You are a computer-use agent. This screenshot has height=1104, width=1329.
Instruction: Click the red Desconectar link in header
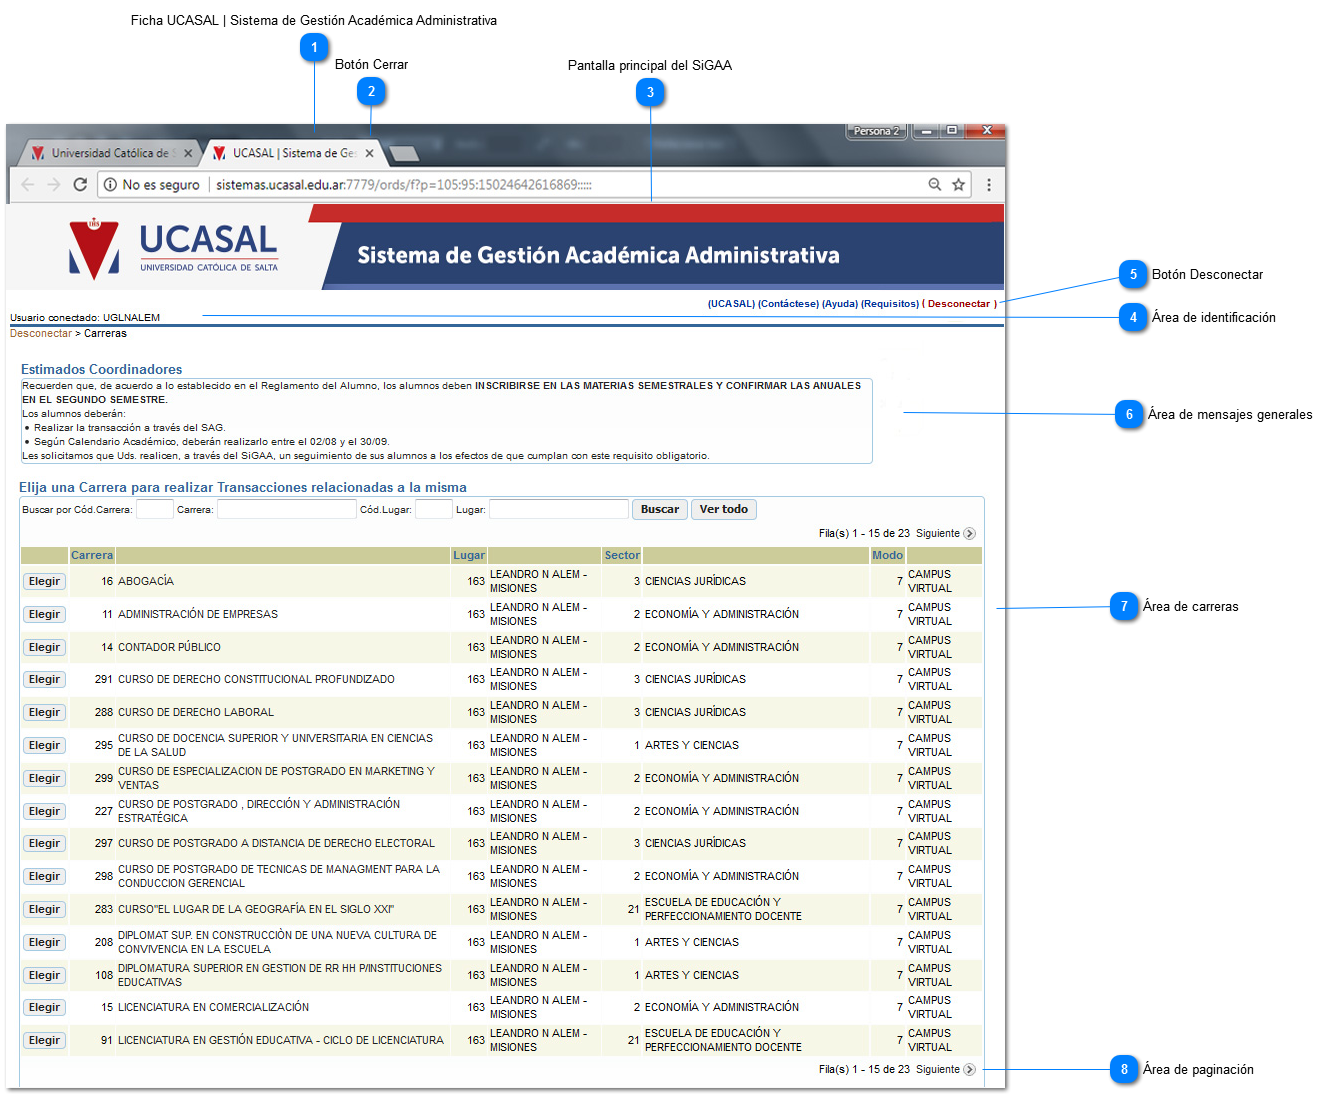pos(958,304)
